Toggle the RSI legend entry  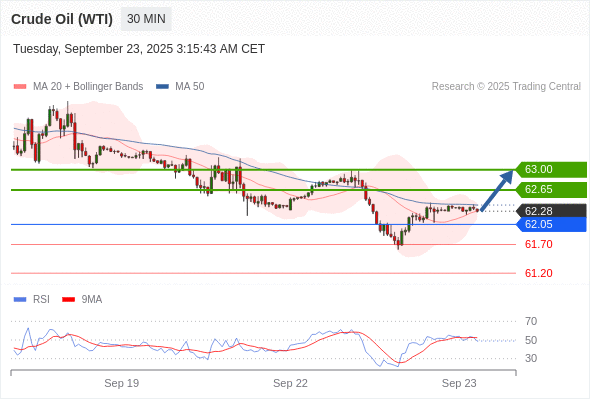(32, 300)
